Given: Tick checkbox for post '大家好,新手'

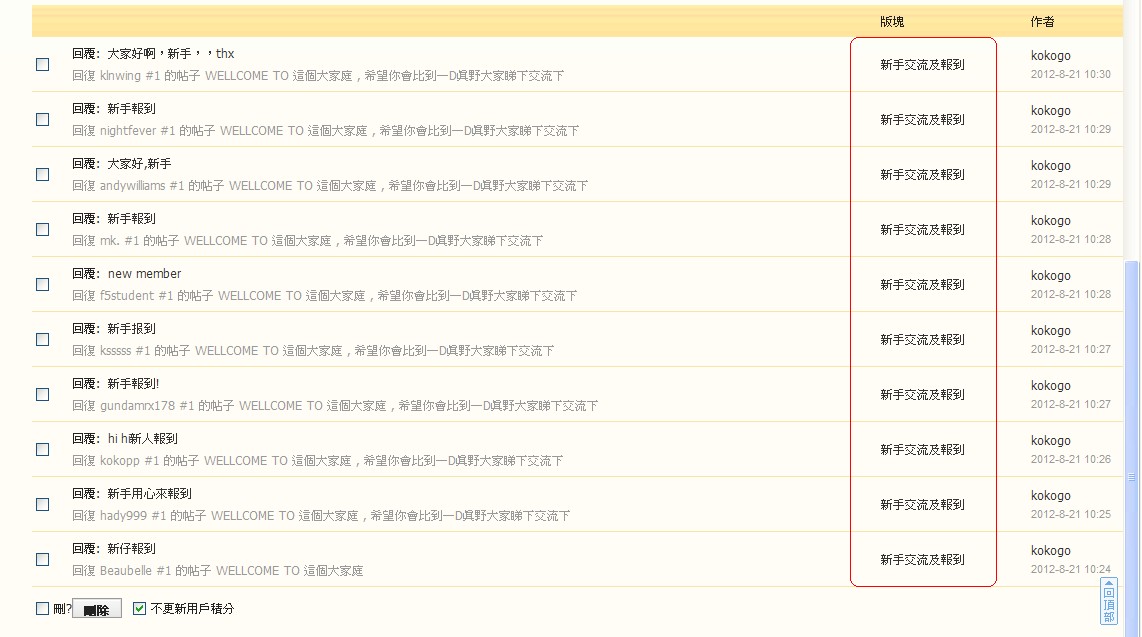Looking at the screenshot, I should pos(43,175).
